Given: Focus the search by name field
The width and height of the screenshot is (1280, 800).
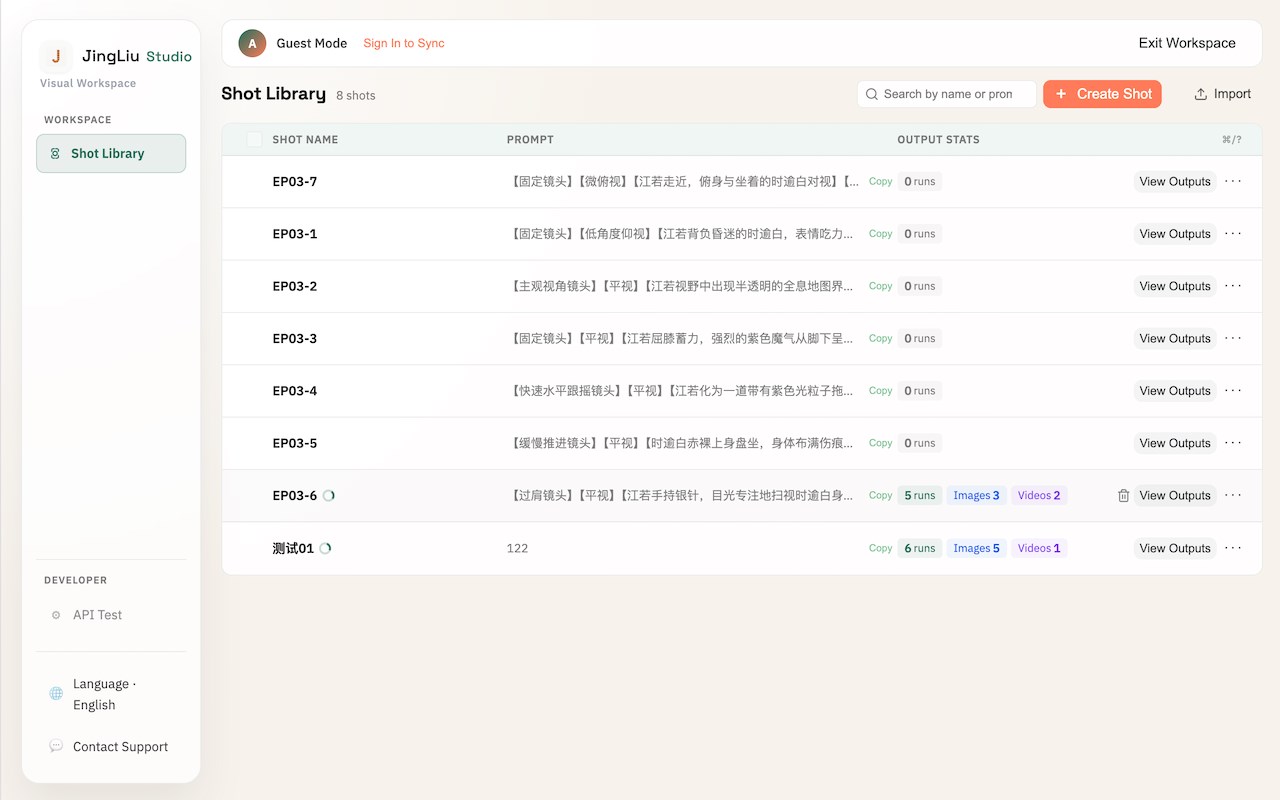Looking at the screenshot, I should tap(946, 94).
